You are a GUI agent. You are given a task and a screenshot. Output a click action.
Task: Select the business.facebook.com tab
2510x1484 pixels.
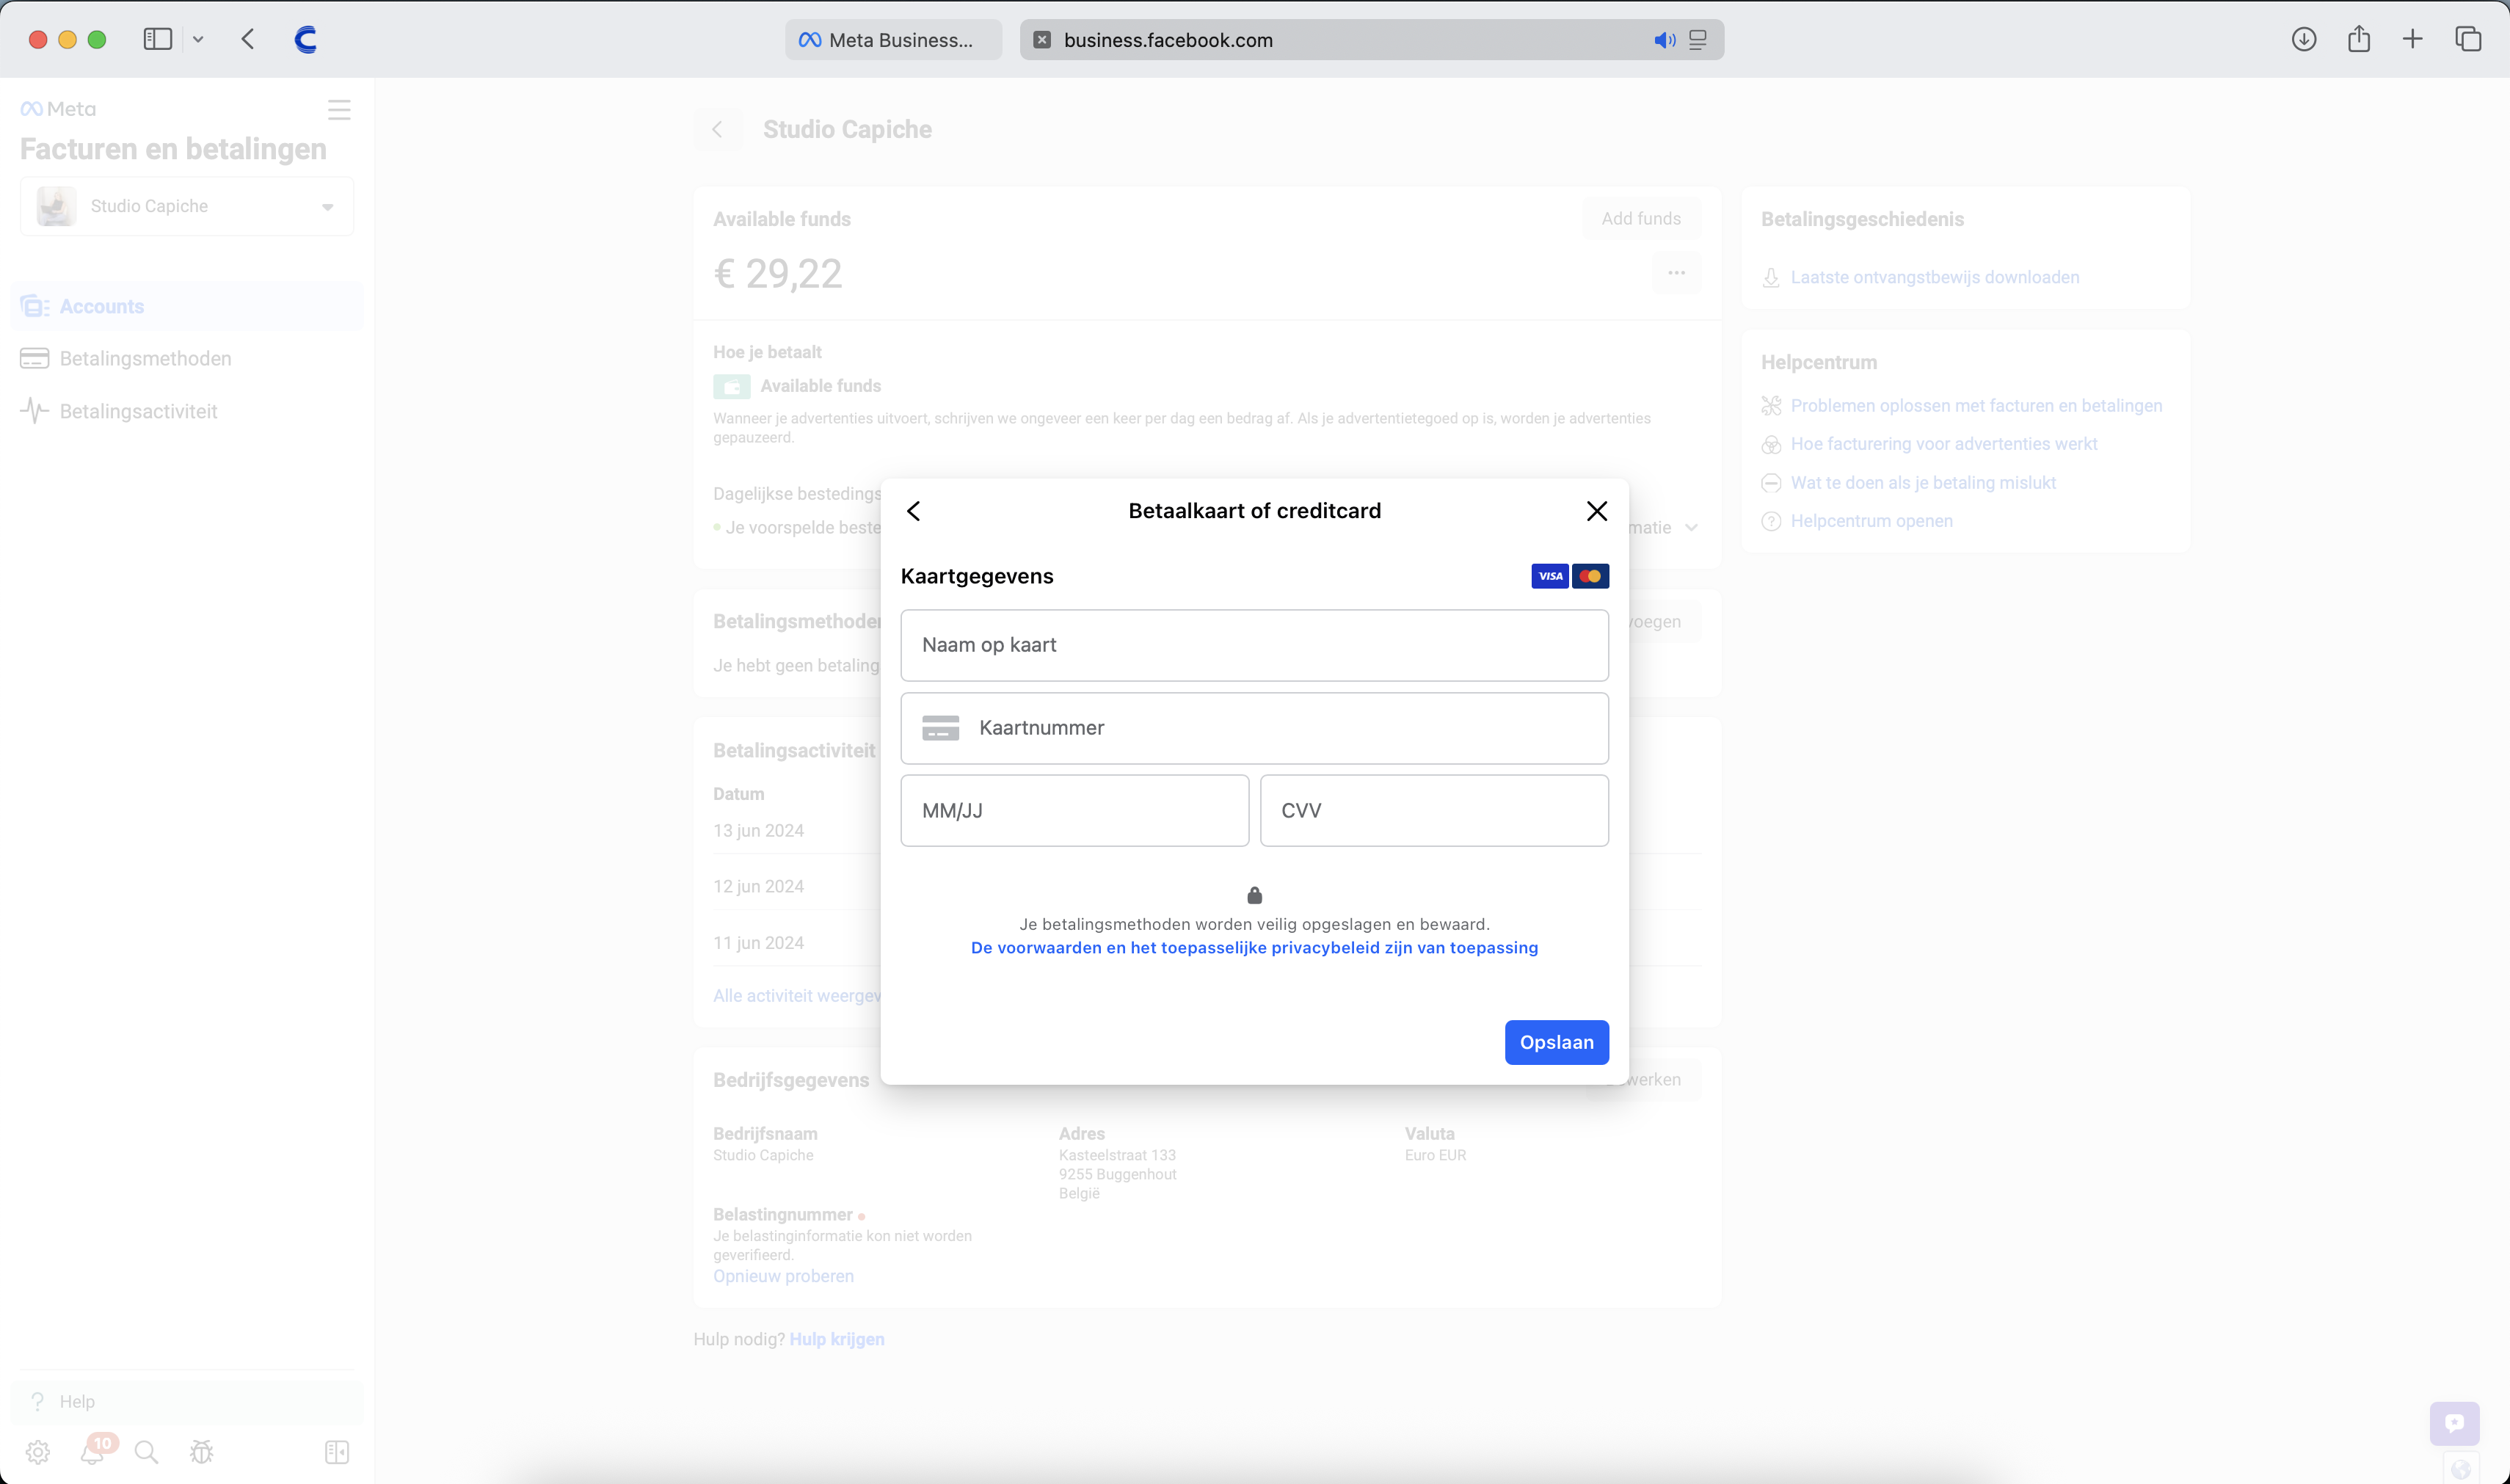[x=1371, y=40]
